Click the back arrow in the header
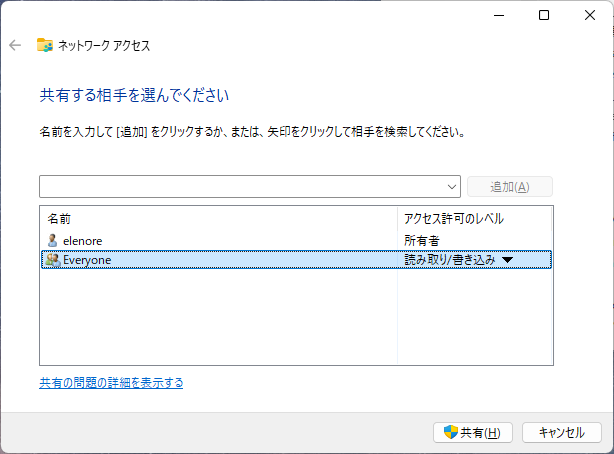614x454 pixels. [15, 45]
